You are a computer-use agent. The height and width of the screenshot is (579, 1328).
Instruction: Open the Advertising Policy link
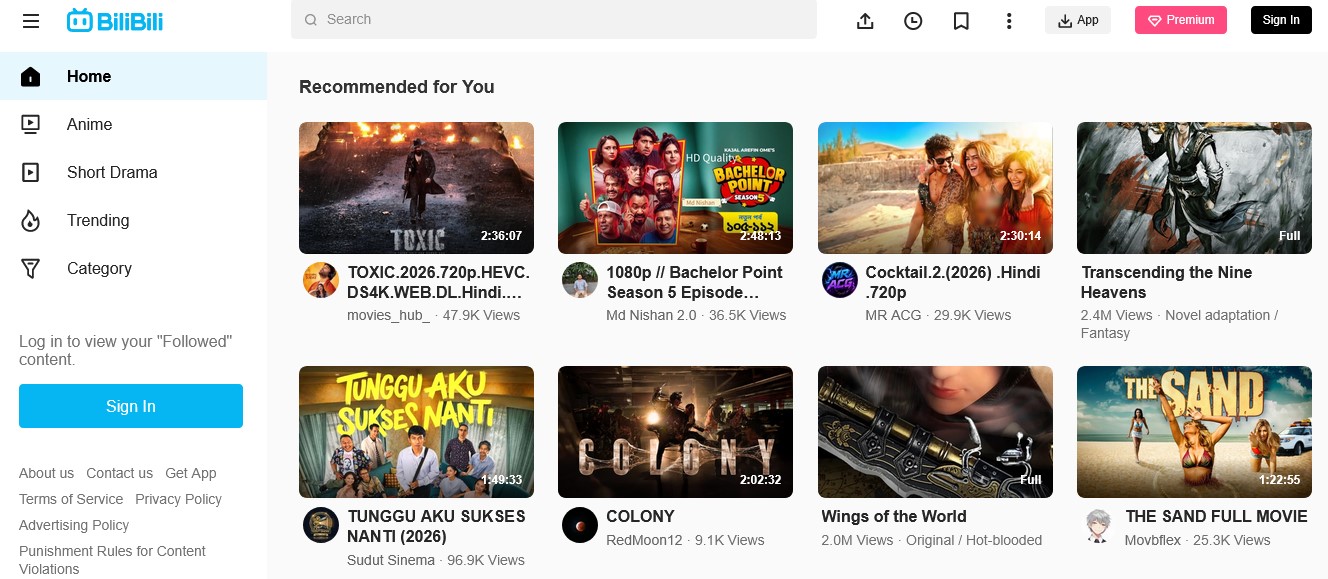point(74,525)
